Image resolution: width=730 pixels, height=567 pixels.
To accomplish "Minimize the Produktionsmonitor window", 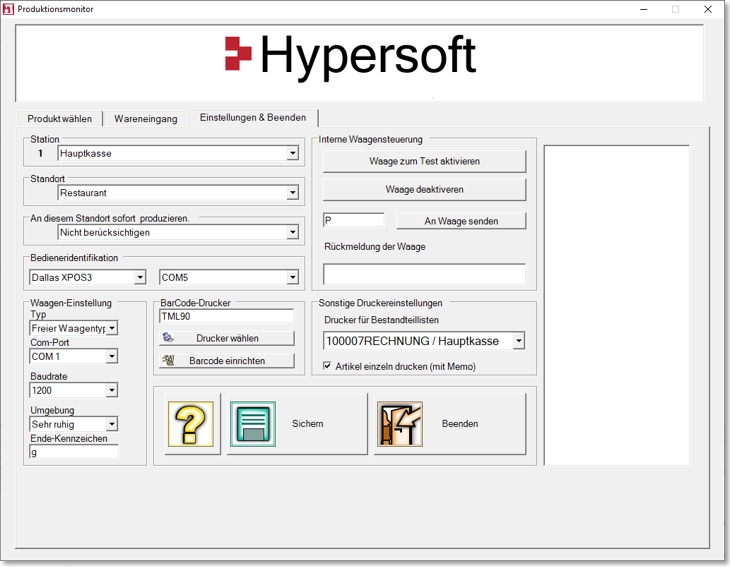I will click(x=644, y=9).
